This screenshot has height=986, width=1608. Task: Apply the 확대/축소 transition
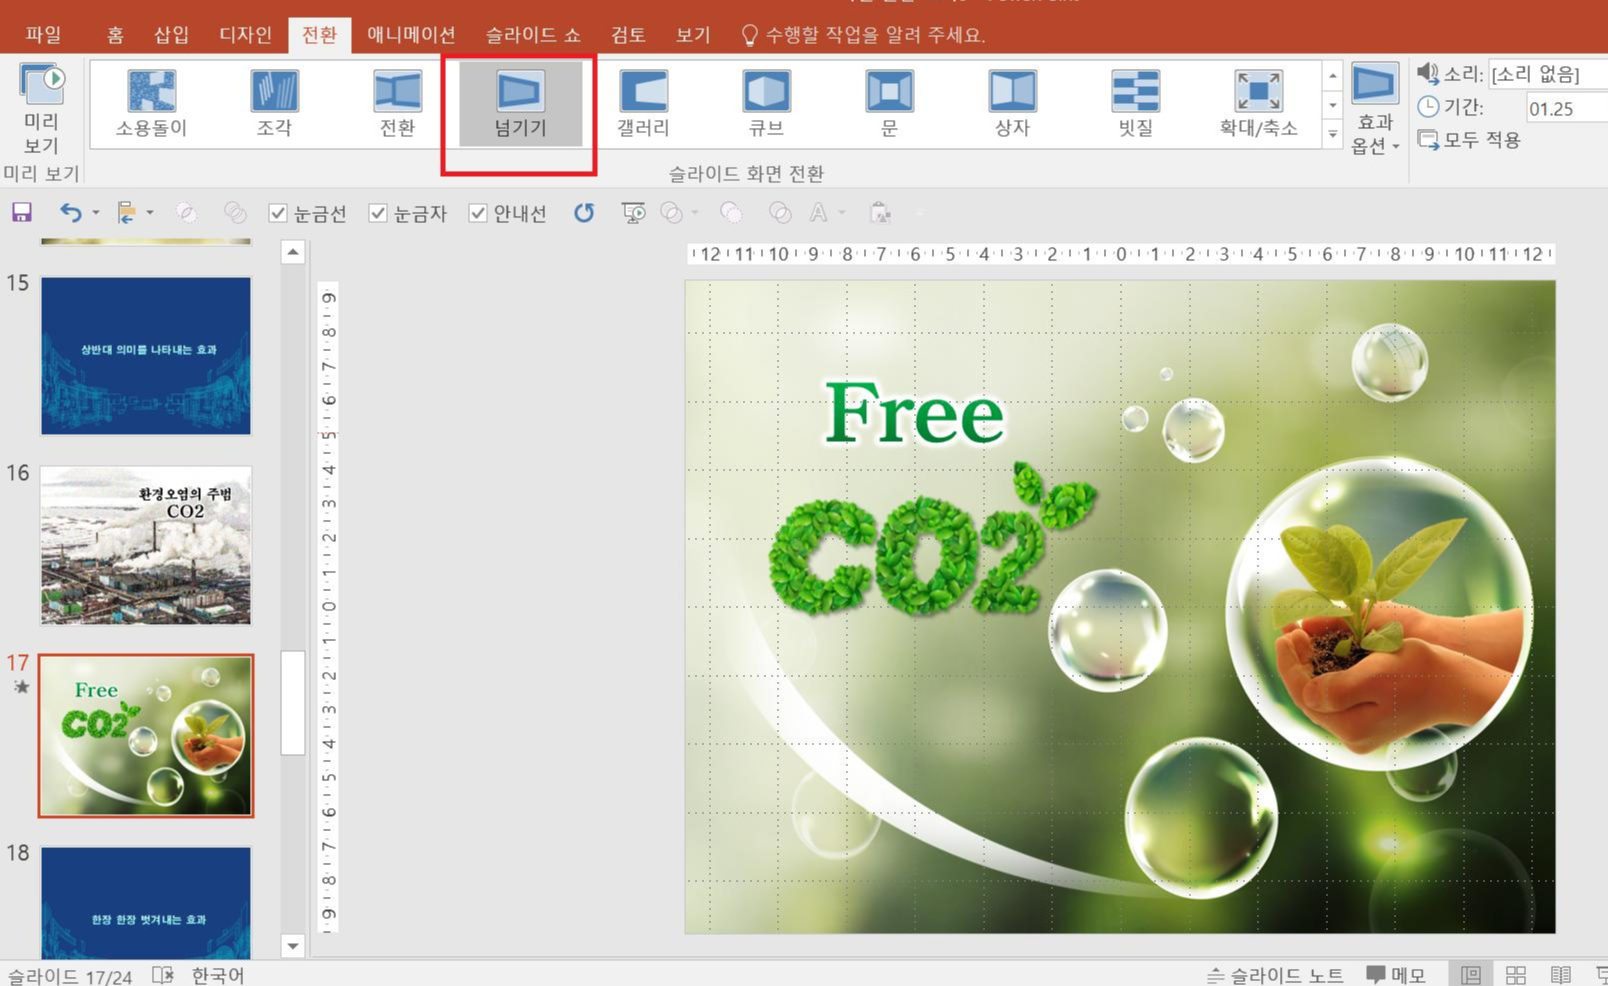pyautogui.click(x=1258, y=104)
